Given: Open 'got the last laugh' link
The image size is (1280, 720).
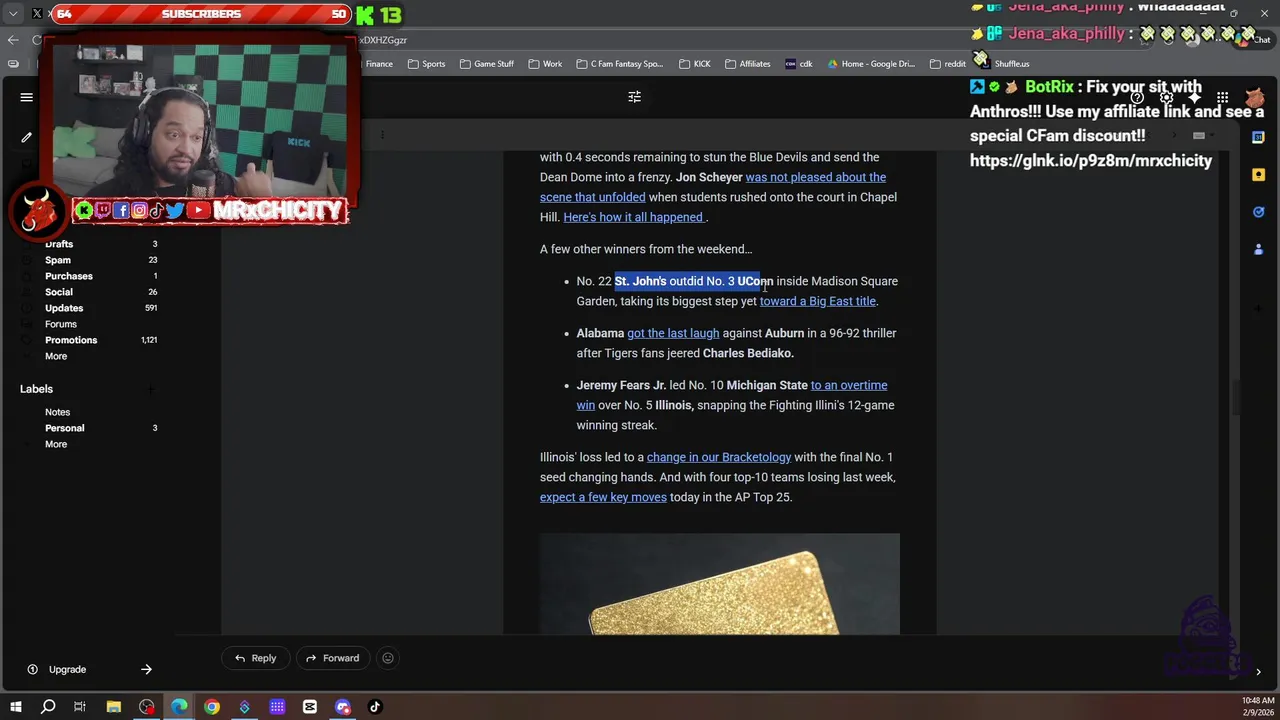Looking at the screenshot, I should click(673, 333).
